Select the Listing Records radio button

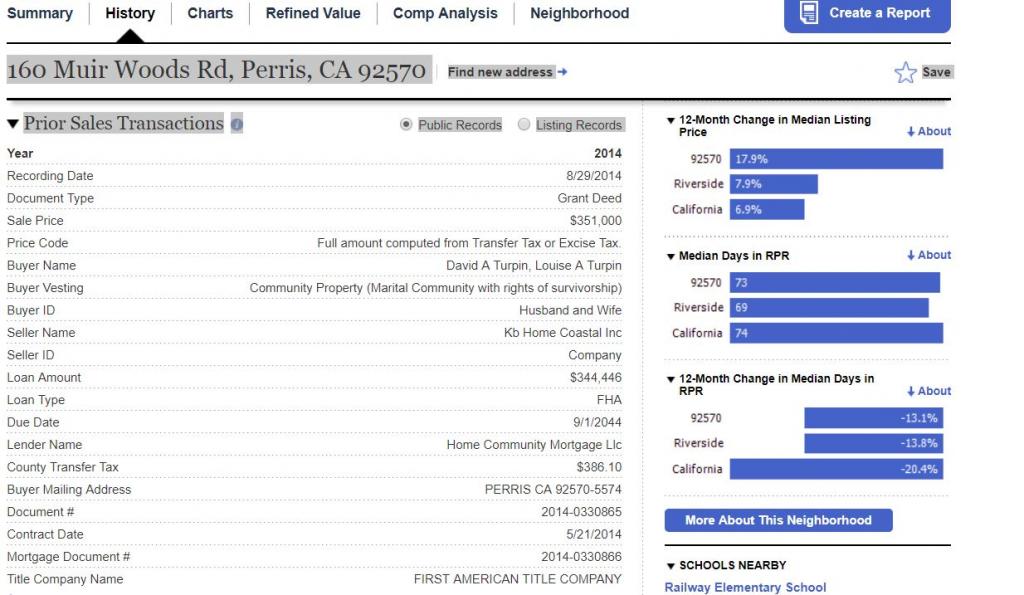pyautogui.click(x=524, y=125)
